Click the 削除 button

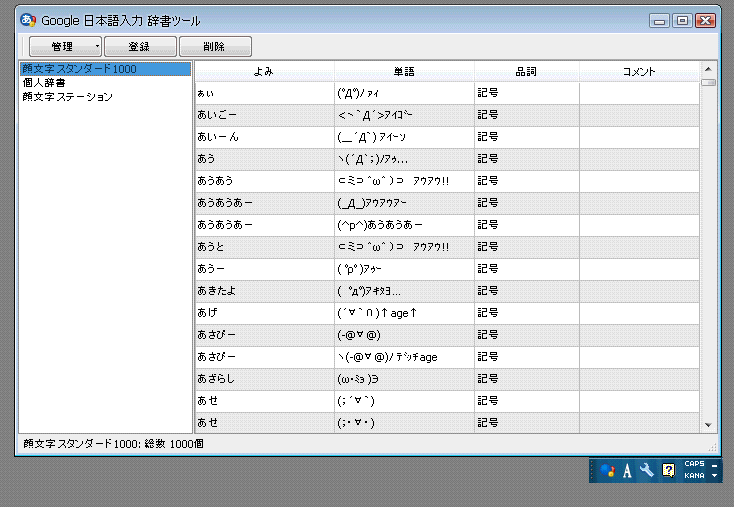click(x=215, y=46)
